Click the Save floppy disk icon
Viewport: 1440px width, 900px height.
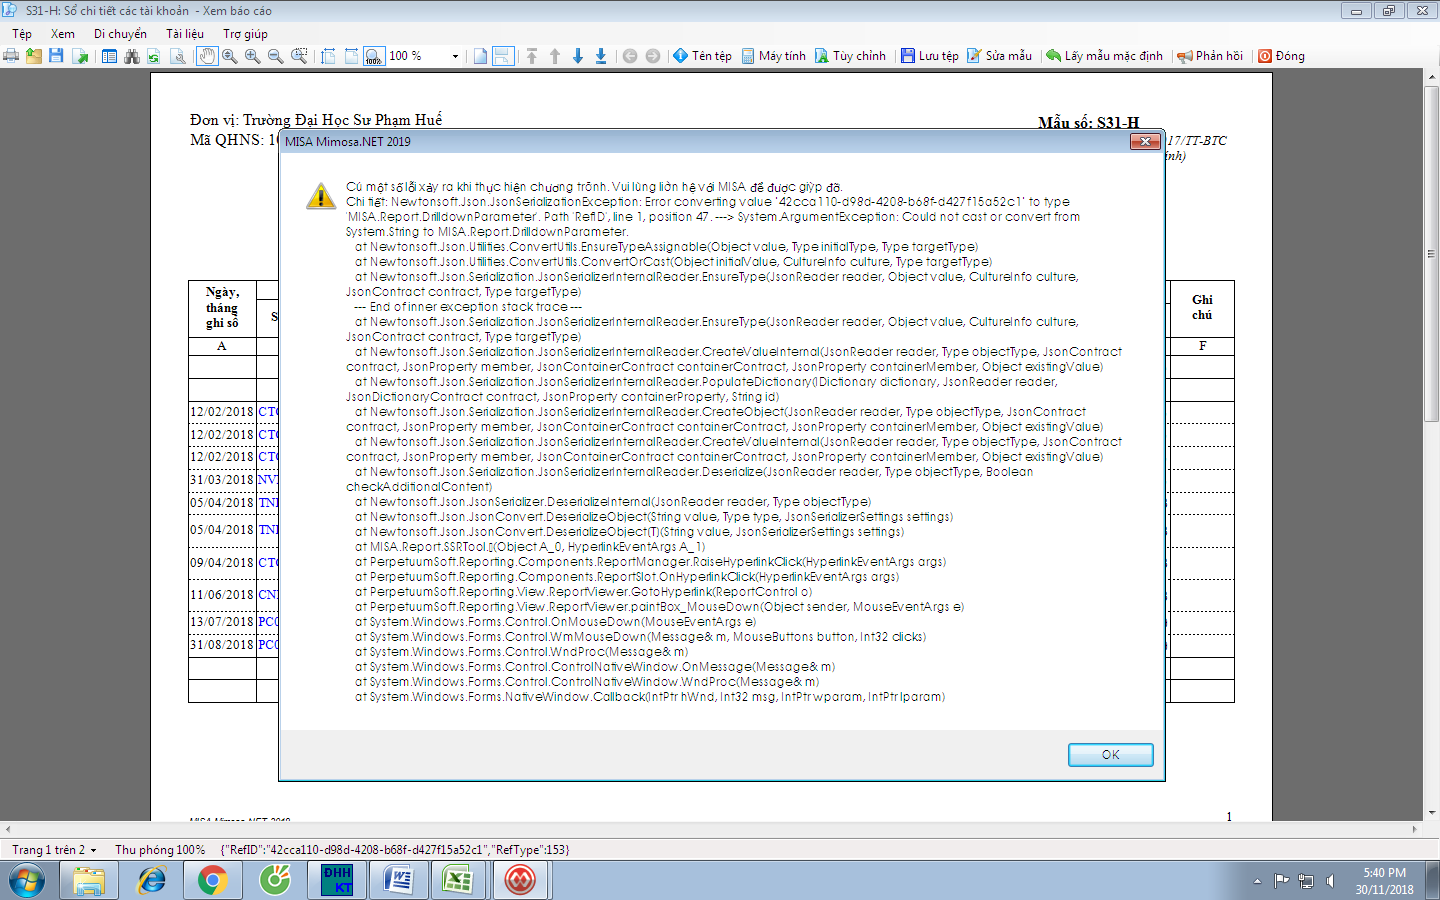tap(56, 56)
